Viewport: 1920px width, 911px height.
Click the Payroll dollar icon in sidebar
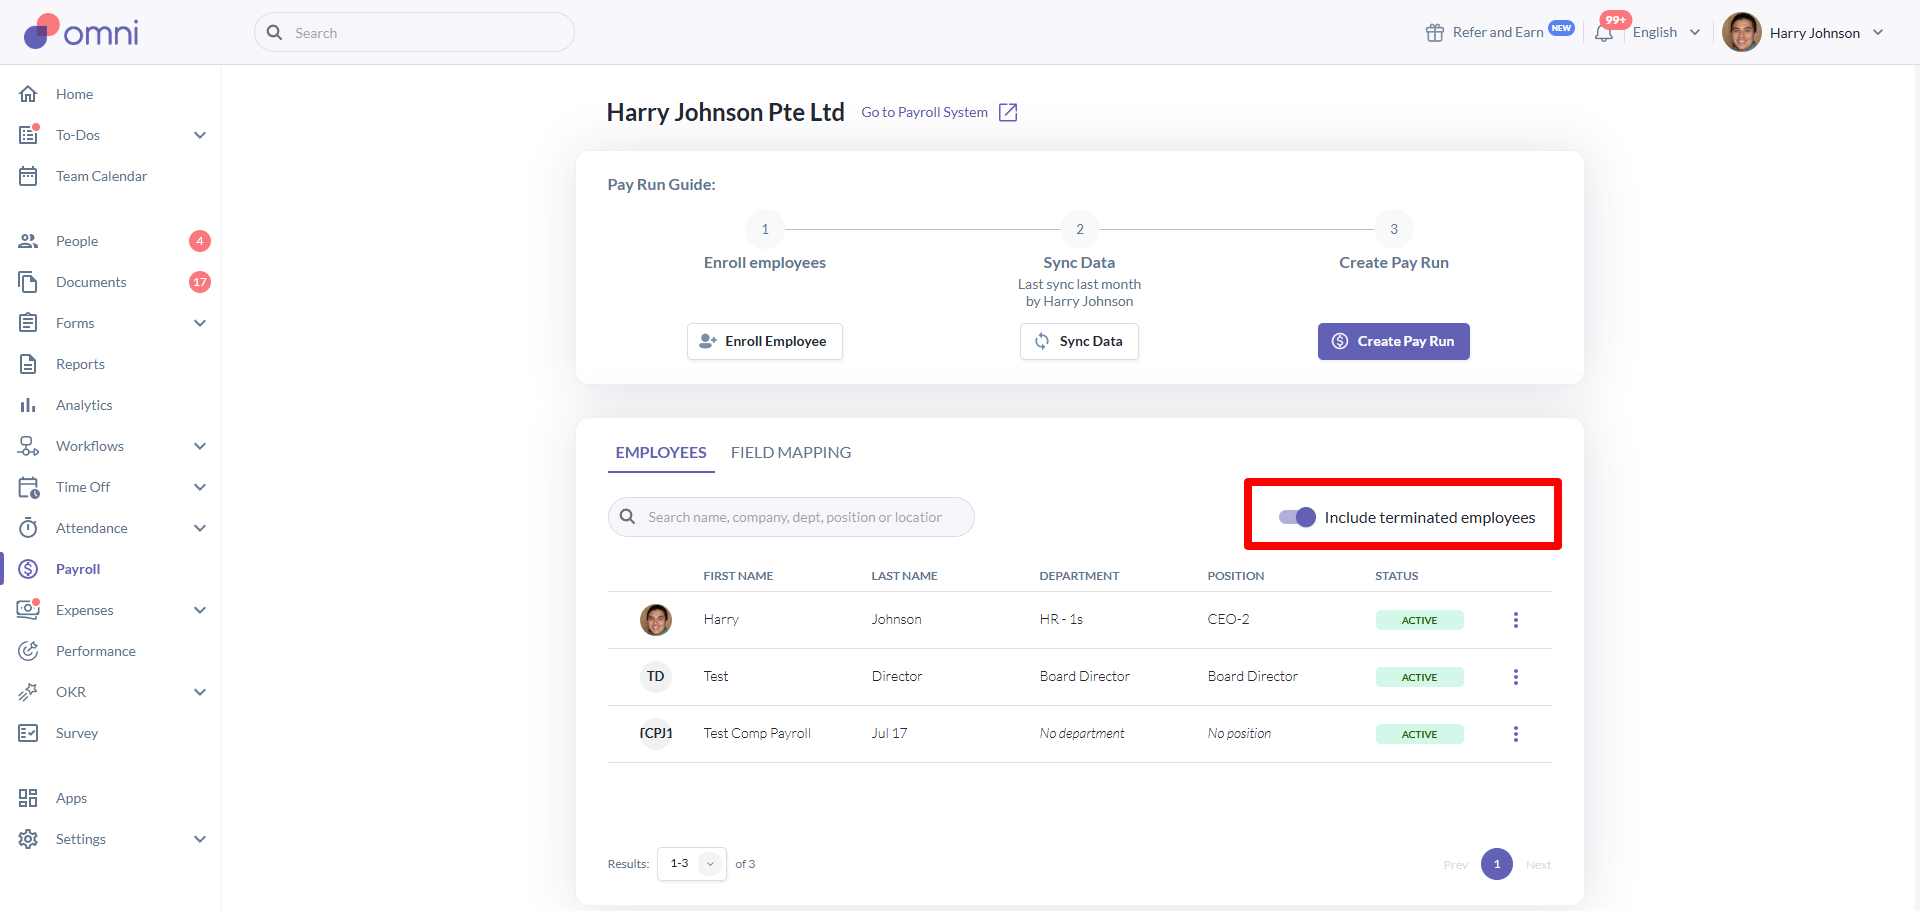pyautogui.click(x=28, y=569)
